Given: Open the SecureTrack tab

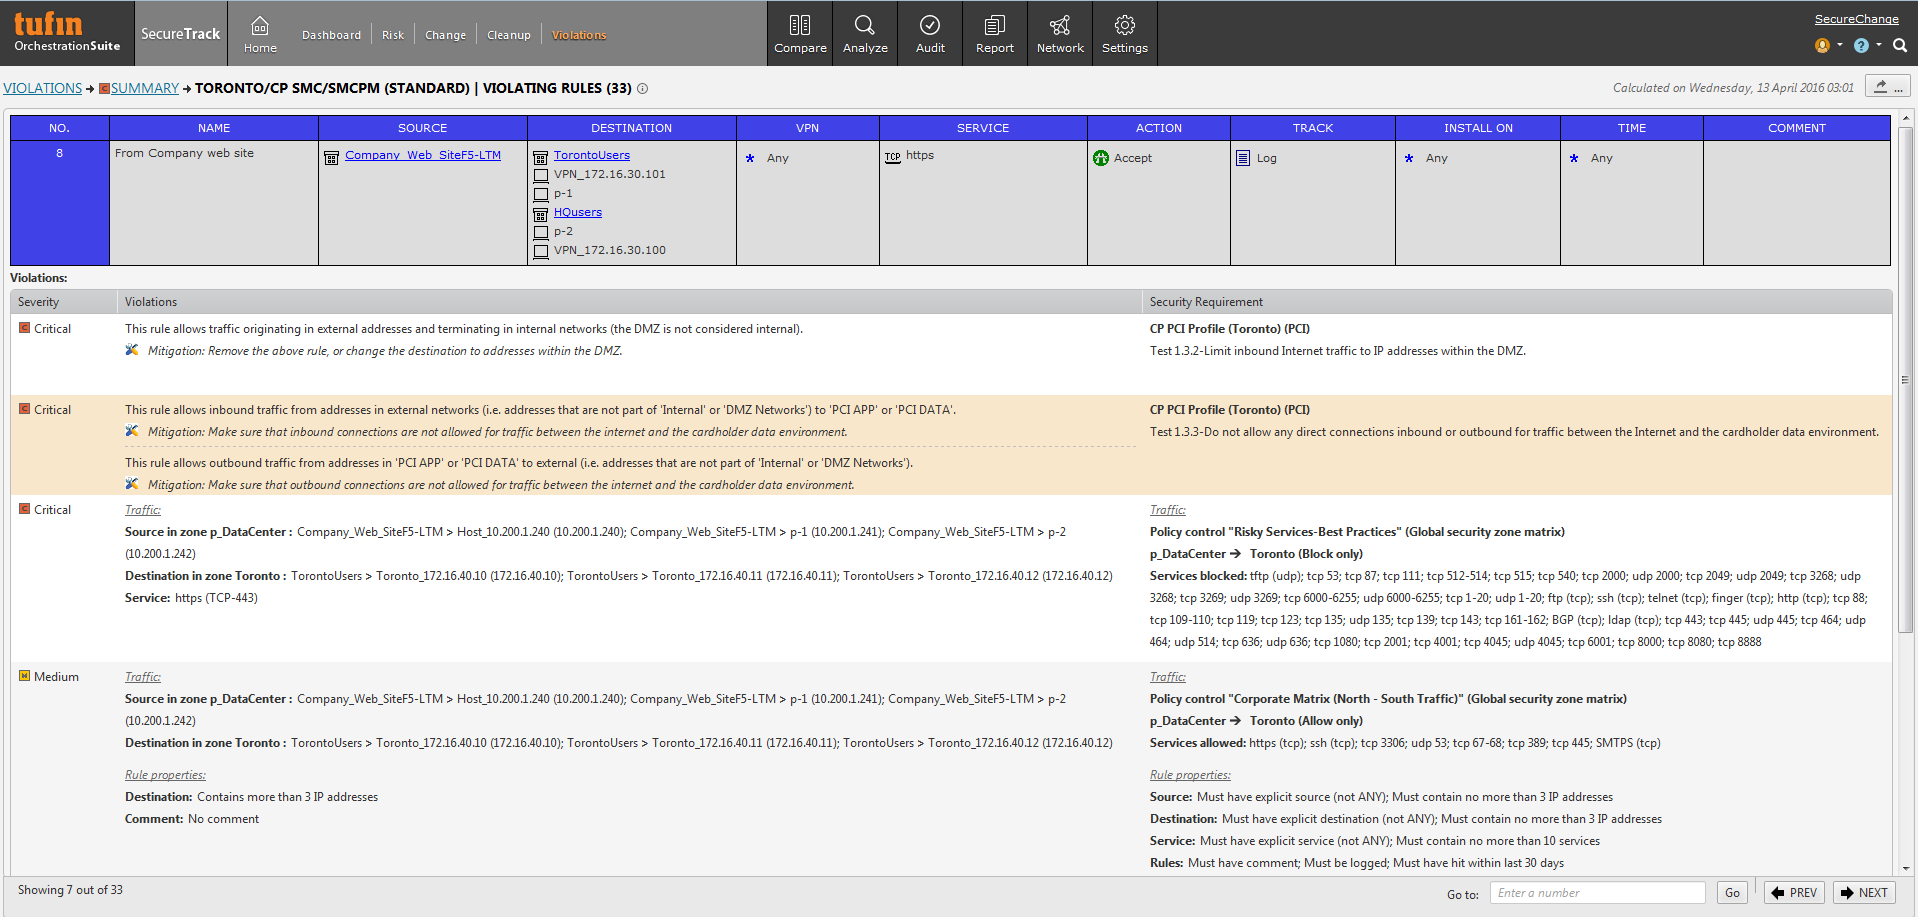Looking at the screenshot, I should click(180, 34).
